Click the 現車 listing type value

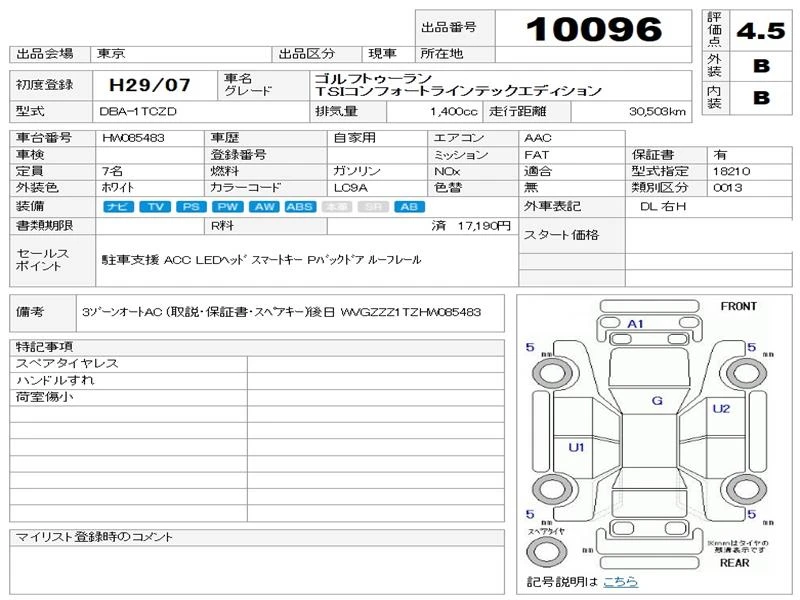click(x=383, y=54)
